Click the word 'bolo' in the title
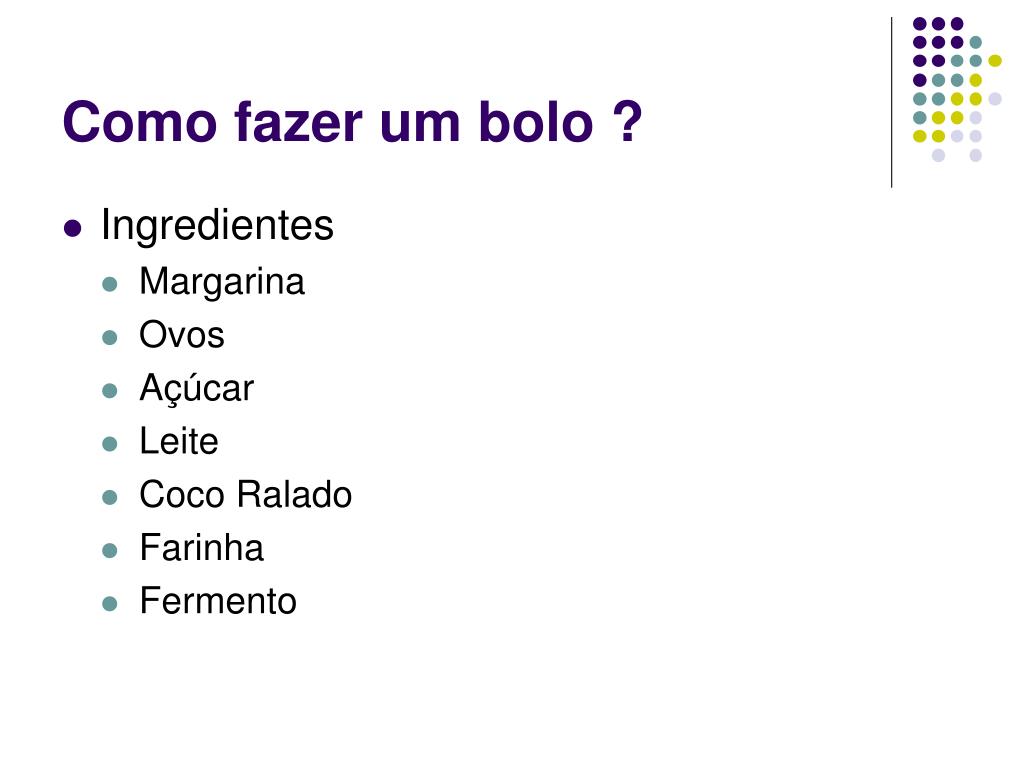The image size is (1024, 768). tap(536, 122)
